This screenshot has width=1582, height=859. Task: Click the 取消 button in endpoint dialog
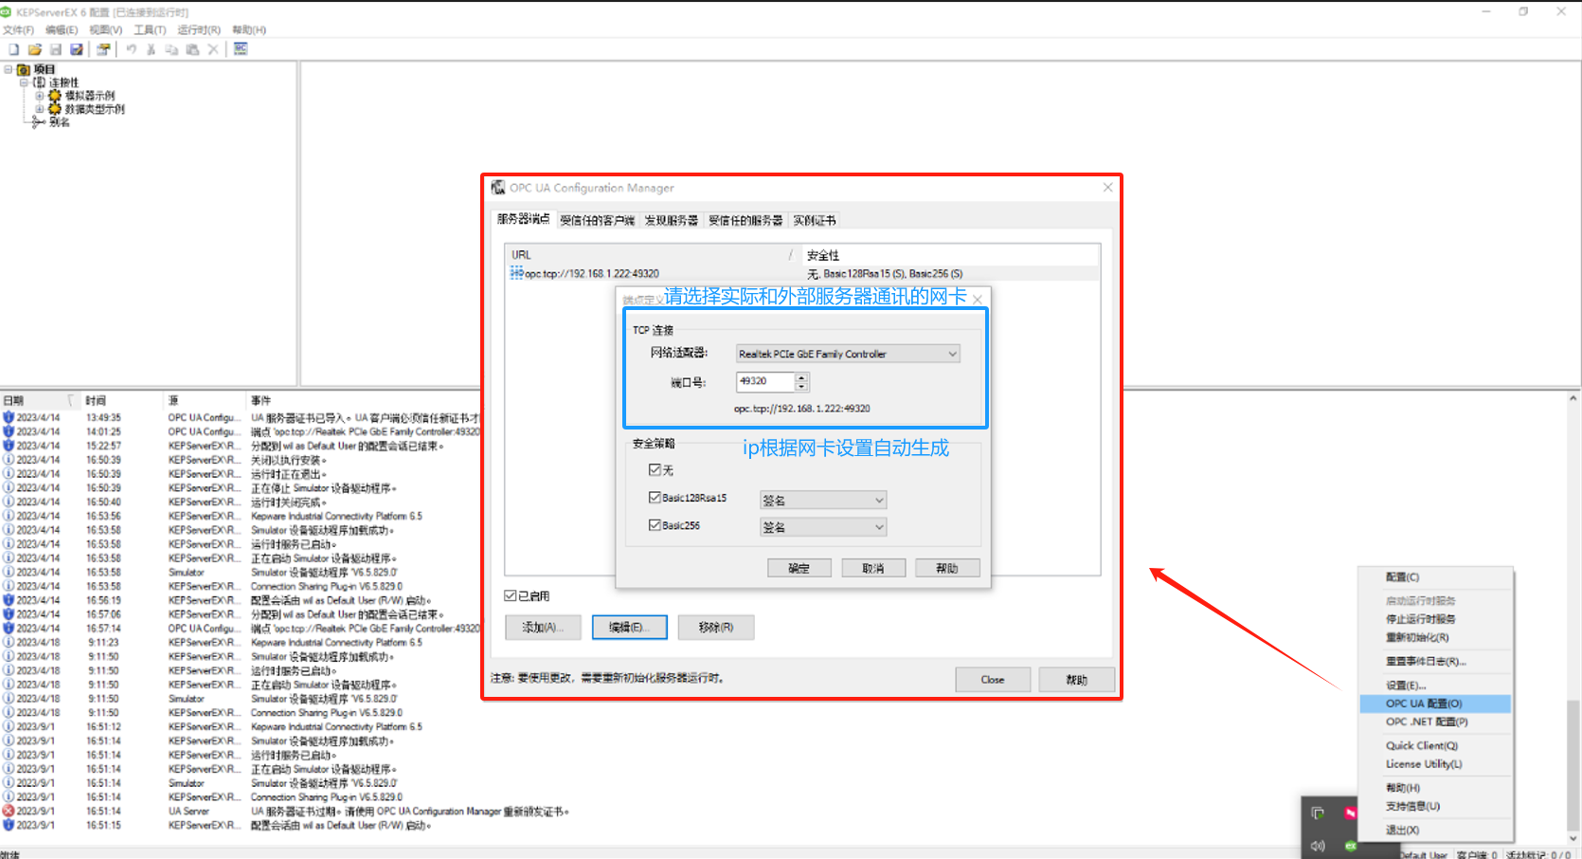point(873,568)
